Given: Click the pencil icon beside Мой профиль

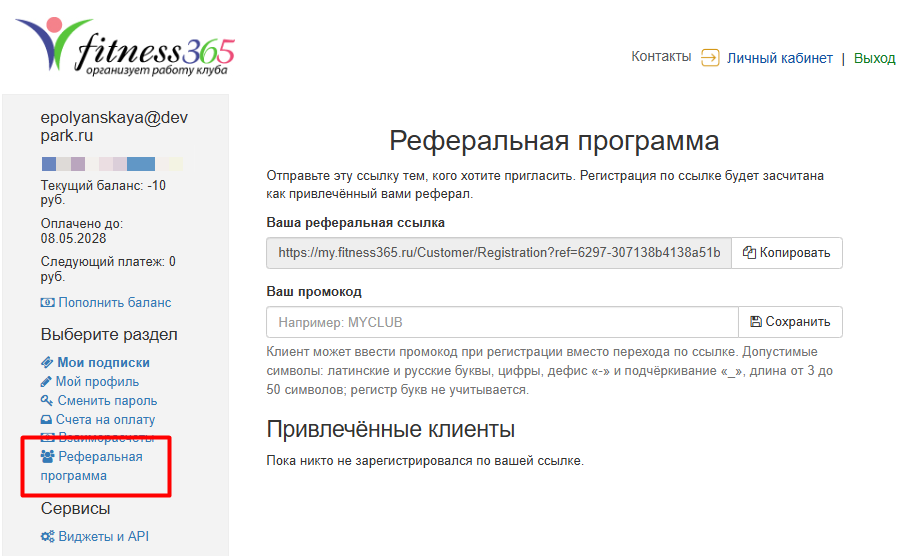Looking at the screenshot, I should (x=46, y=381).
